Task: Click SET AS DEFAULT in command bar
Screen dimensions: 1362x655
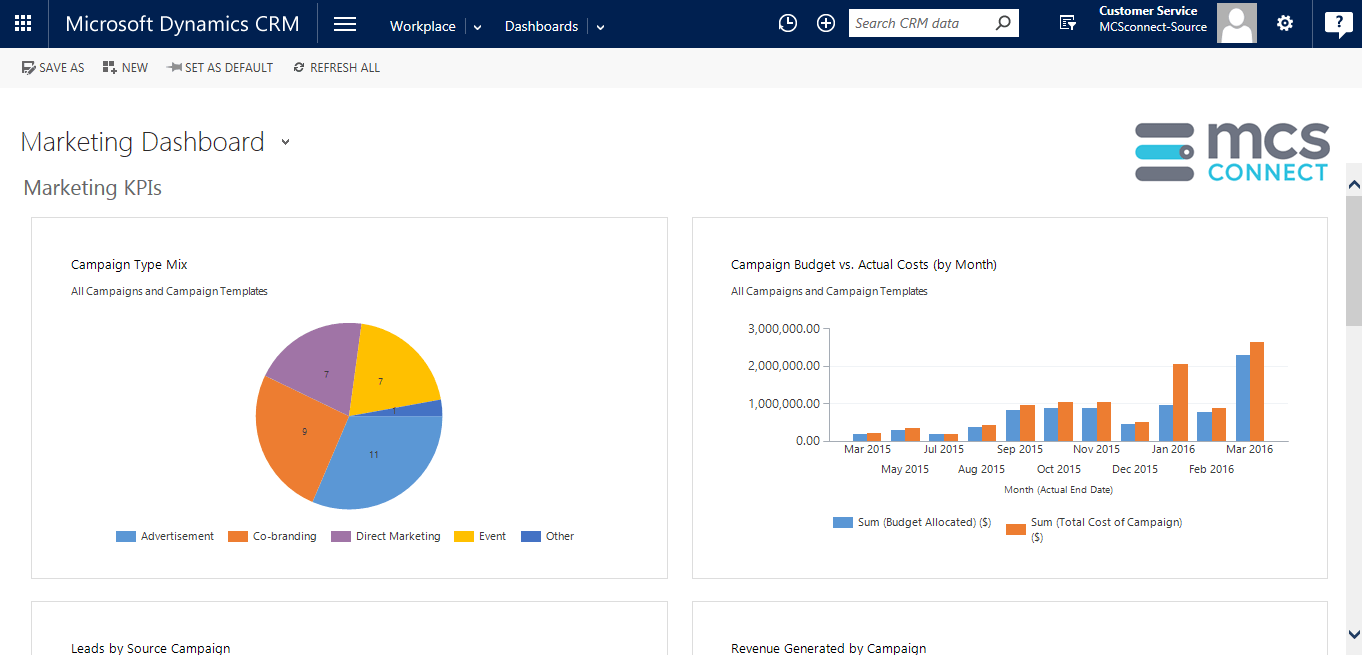Action: 219,68
